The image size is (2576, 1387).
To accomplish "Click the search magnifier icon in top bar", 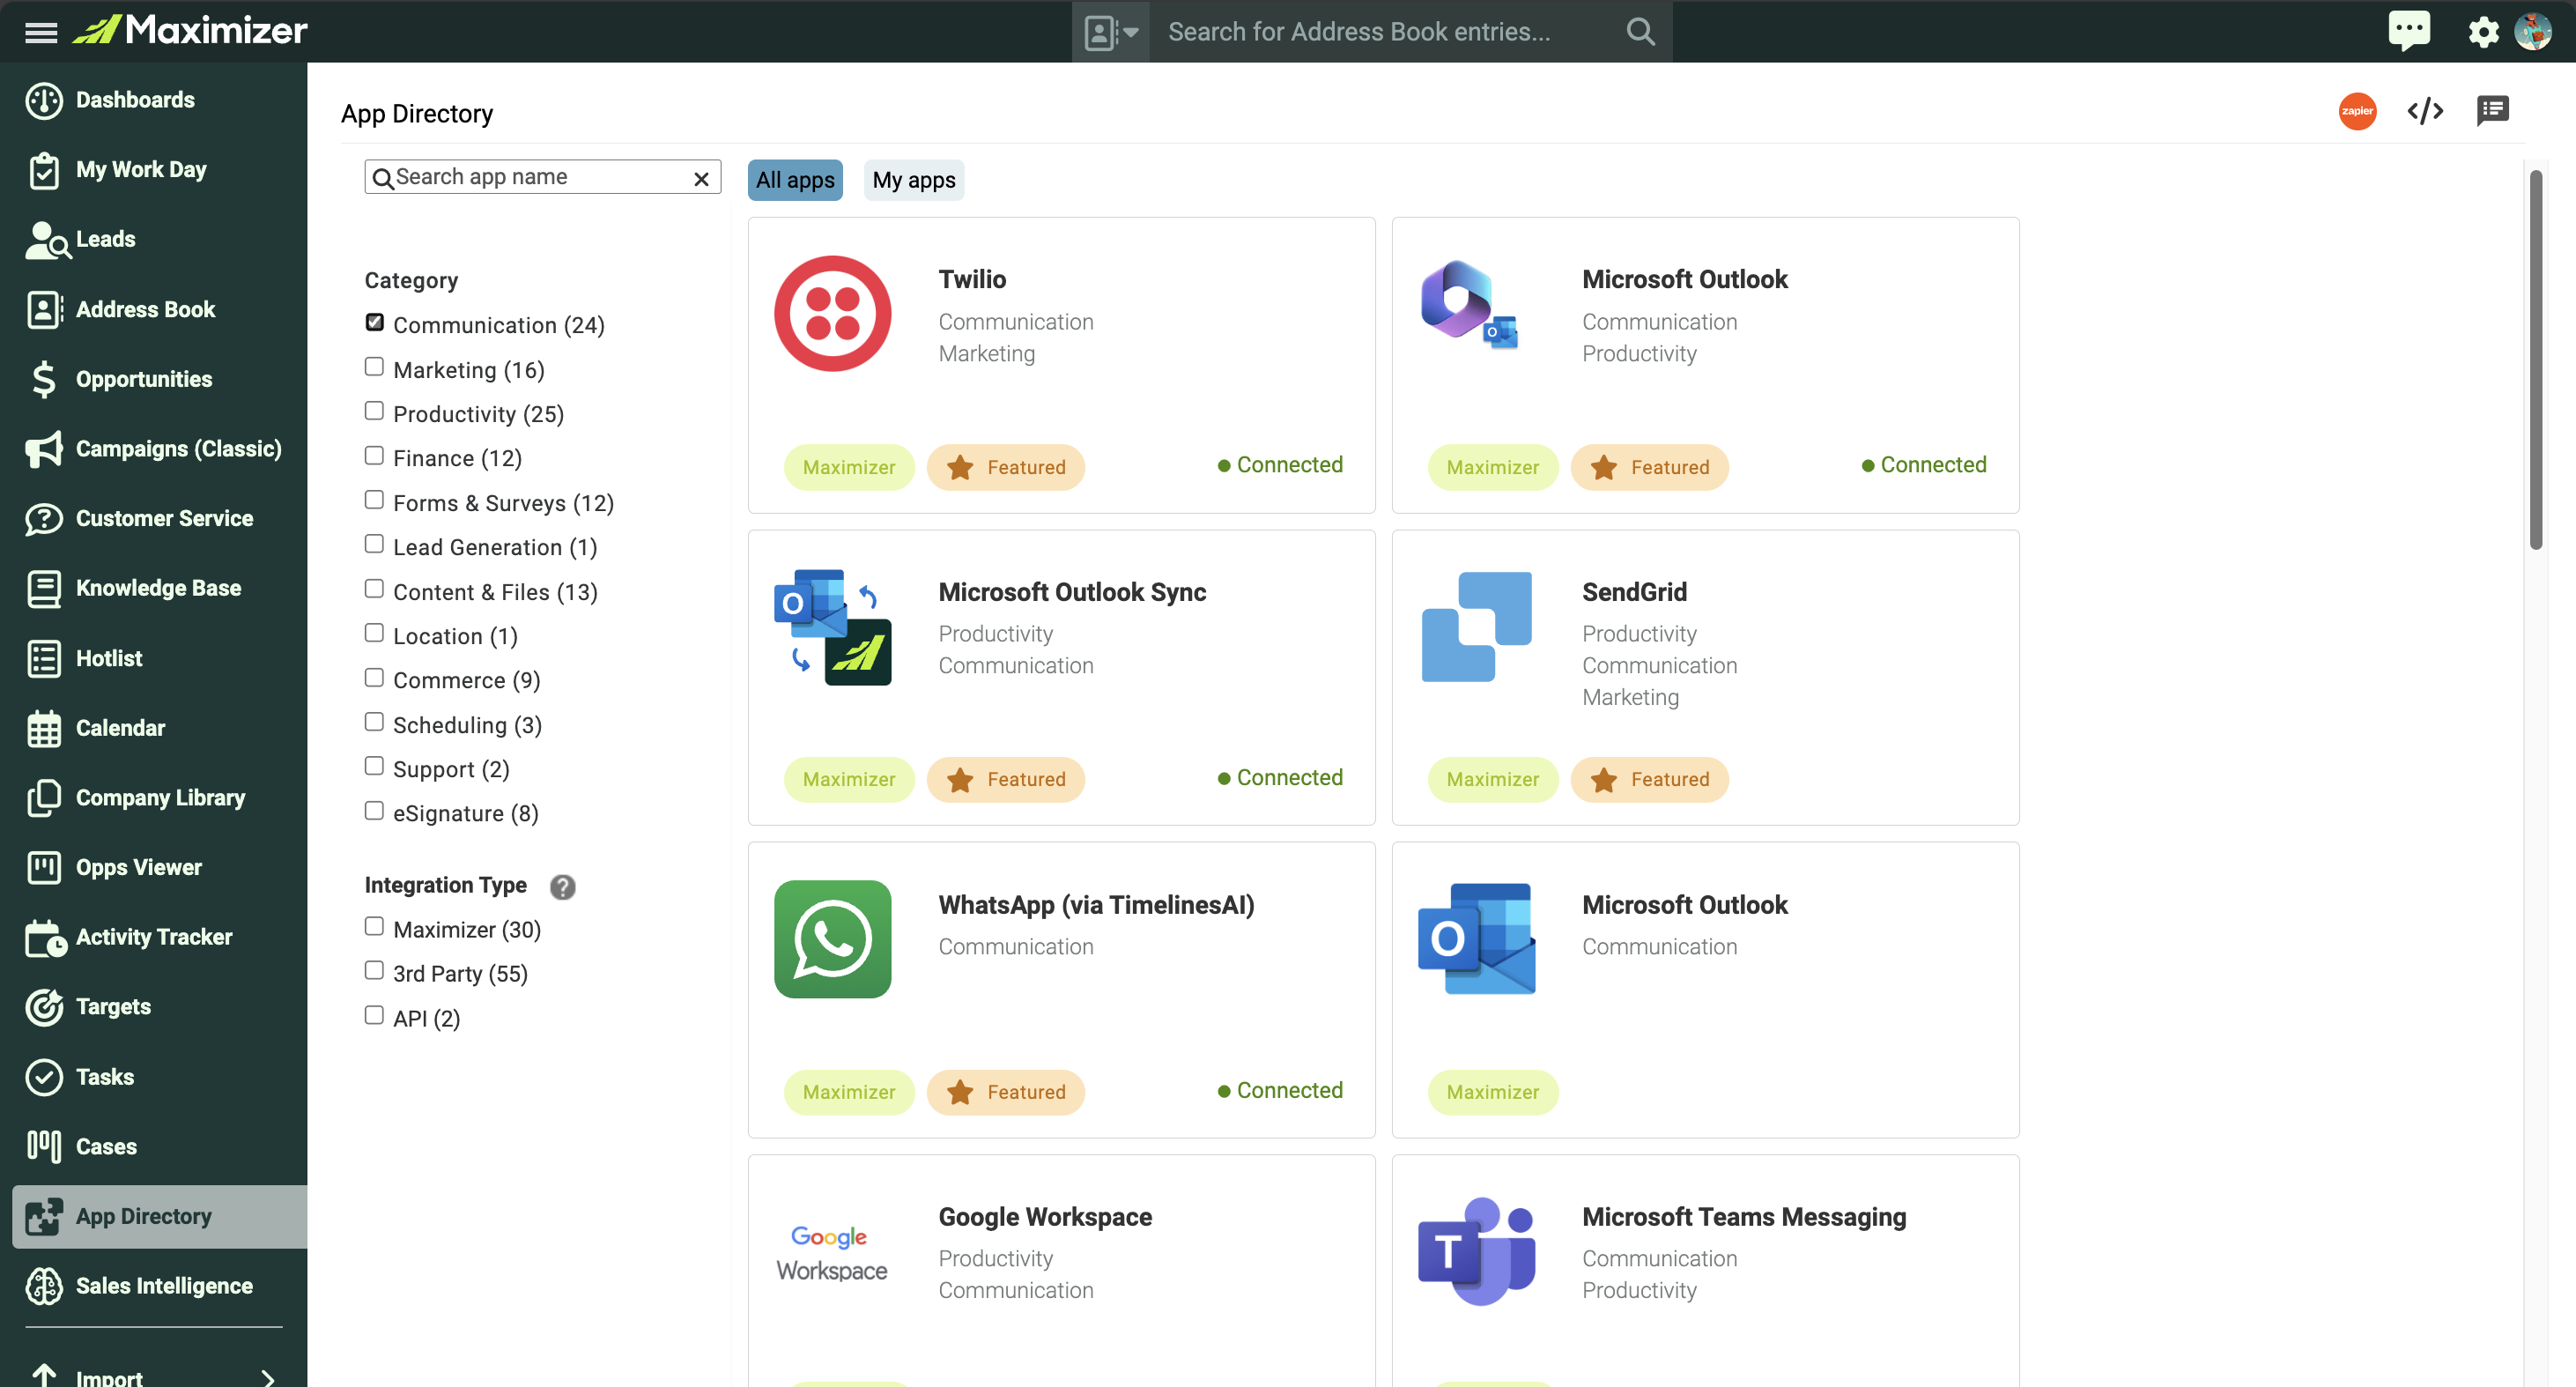I will tap(1640, 32).
